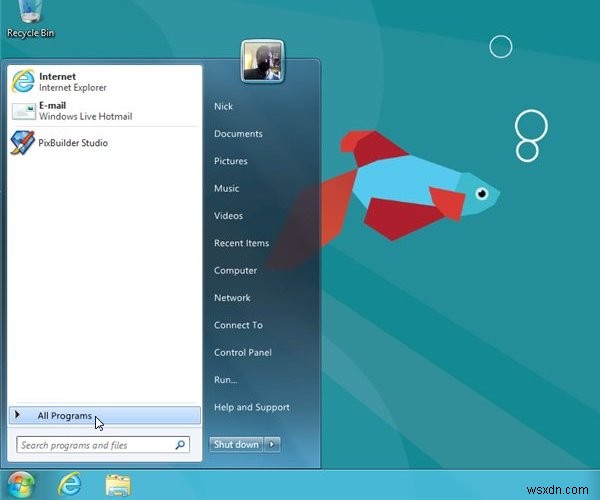The width and height of the screenshot is (600, 500).
Task: Click the Start orb button on taskbar
Action: [20, 485]
